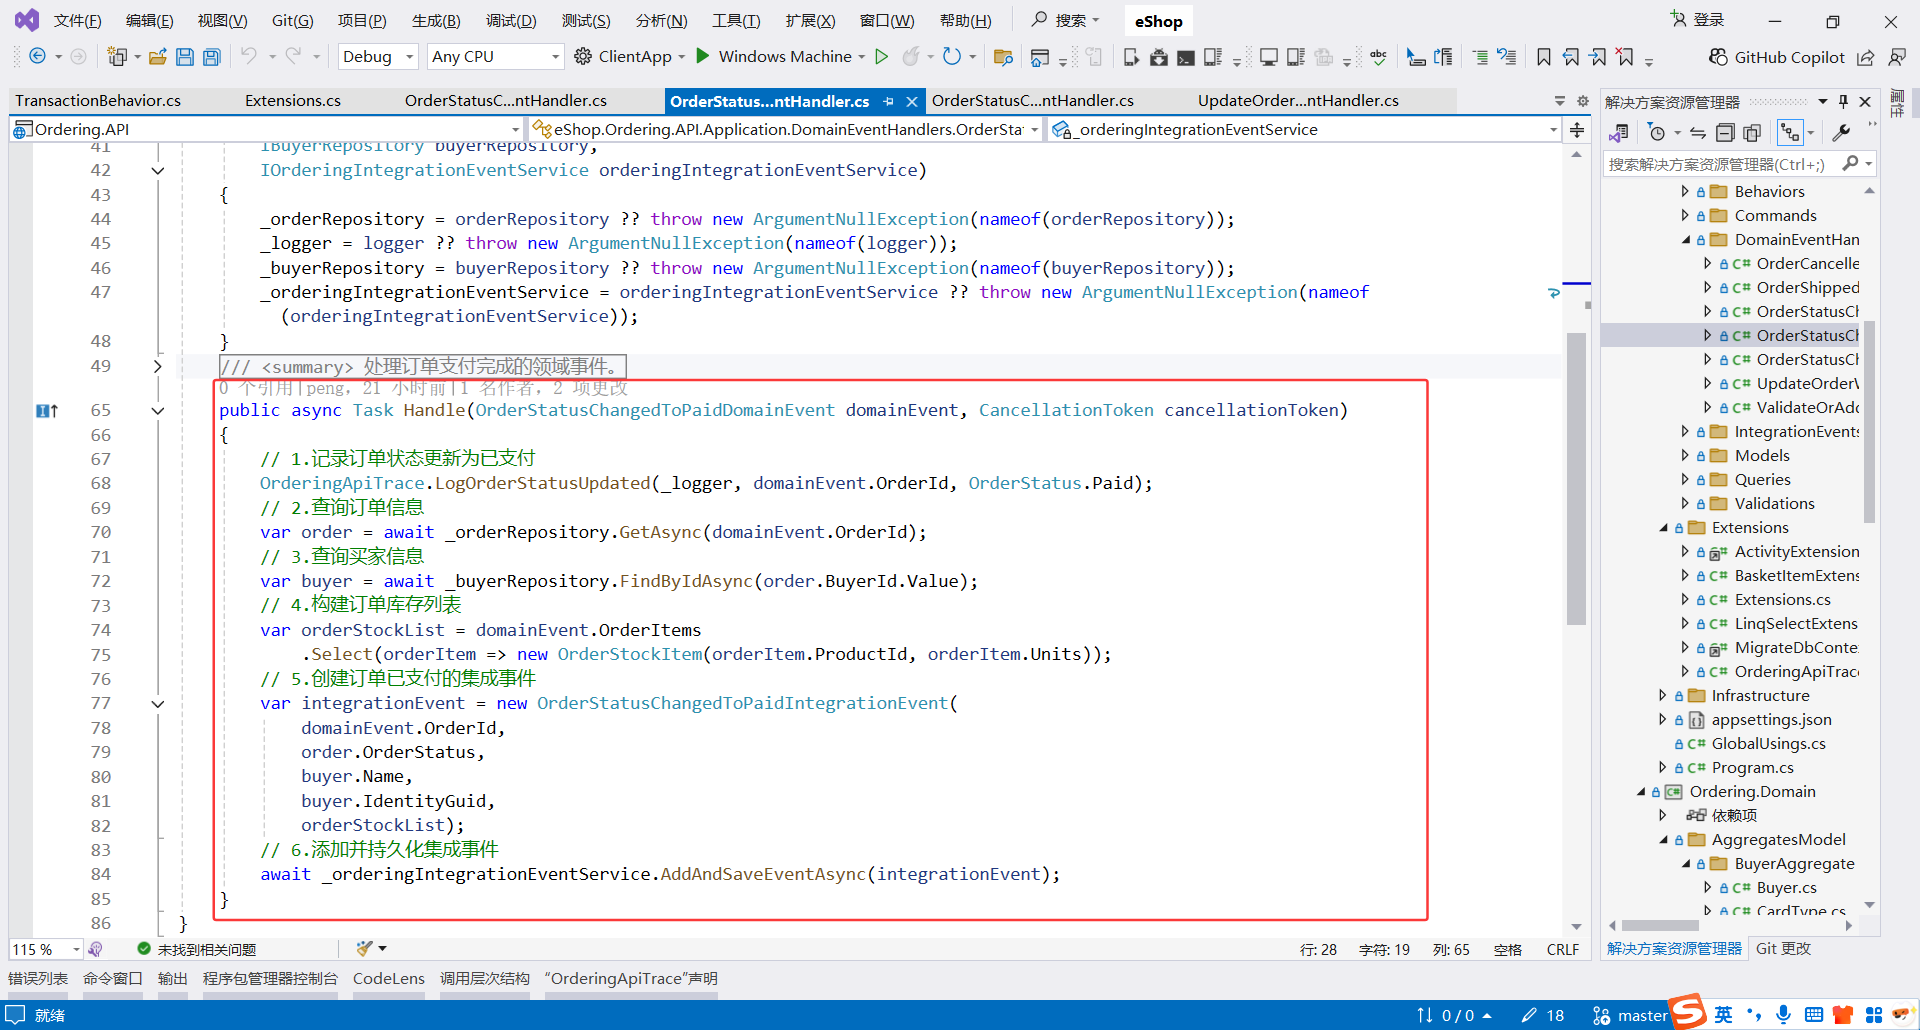
Task: Navigate backward with the back arrow icon
Action: (37, 57)
